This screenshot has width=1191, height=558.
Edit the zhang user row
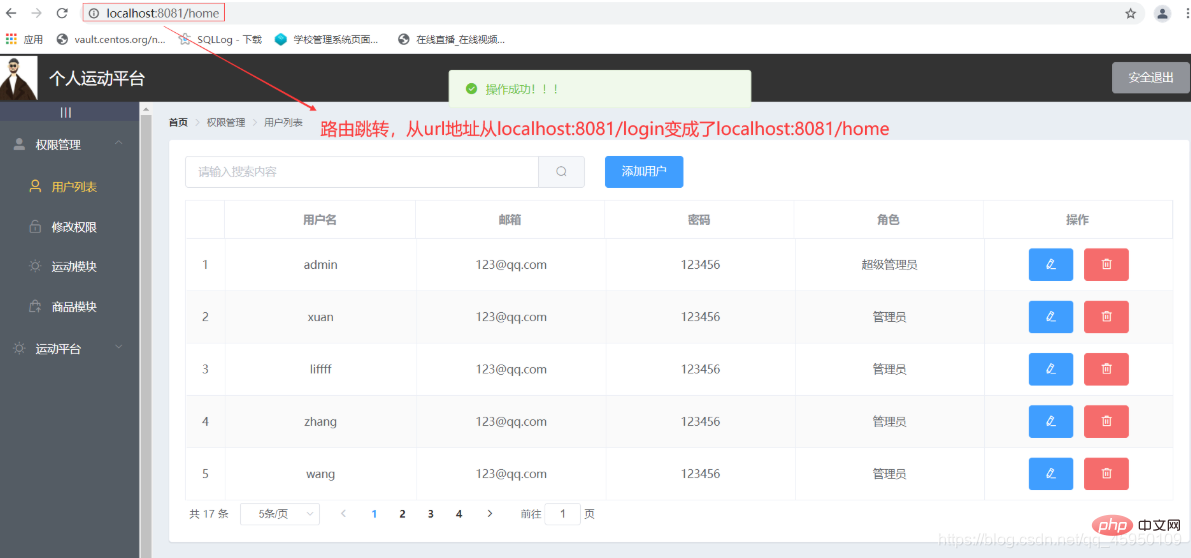(1050, 421)
